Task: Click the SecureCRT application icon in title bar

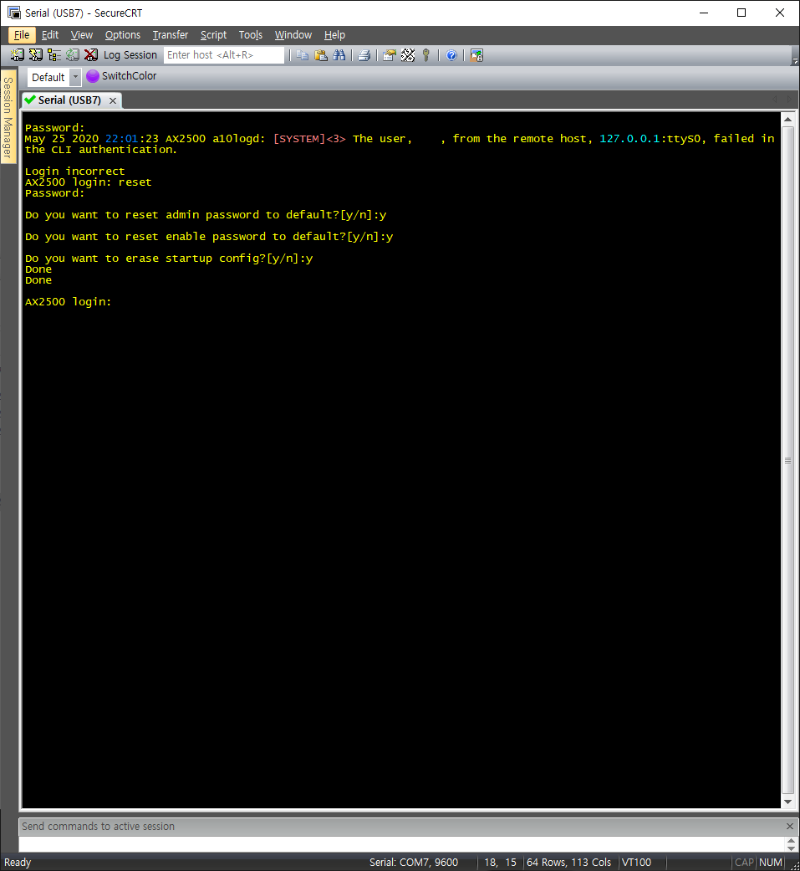Action: 13,12
